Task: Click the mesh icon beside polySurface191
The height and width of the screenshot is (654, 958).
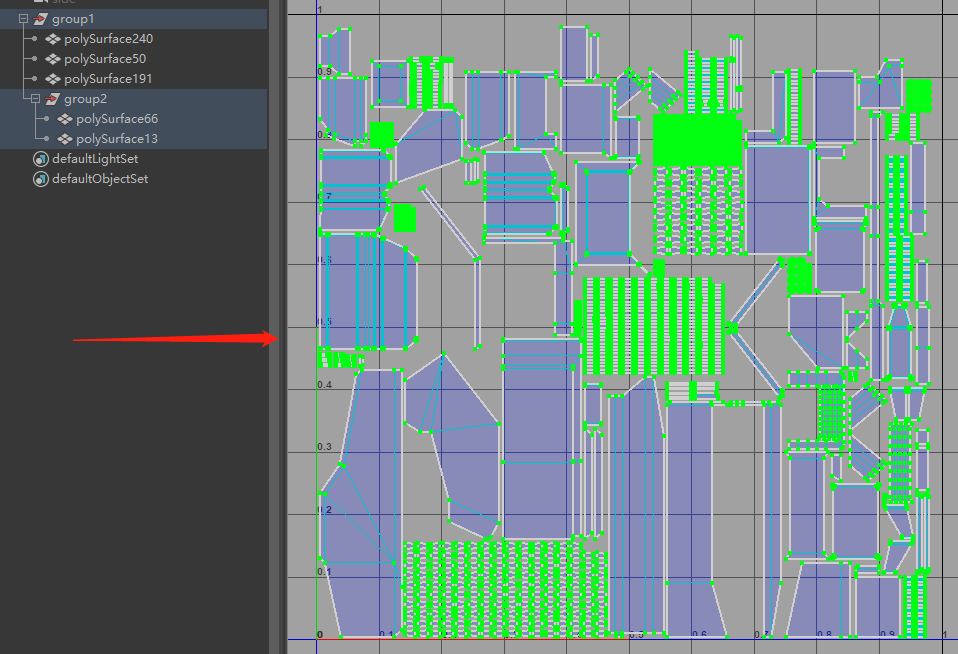Action: click(55, 78)
